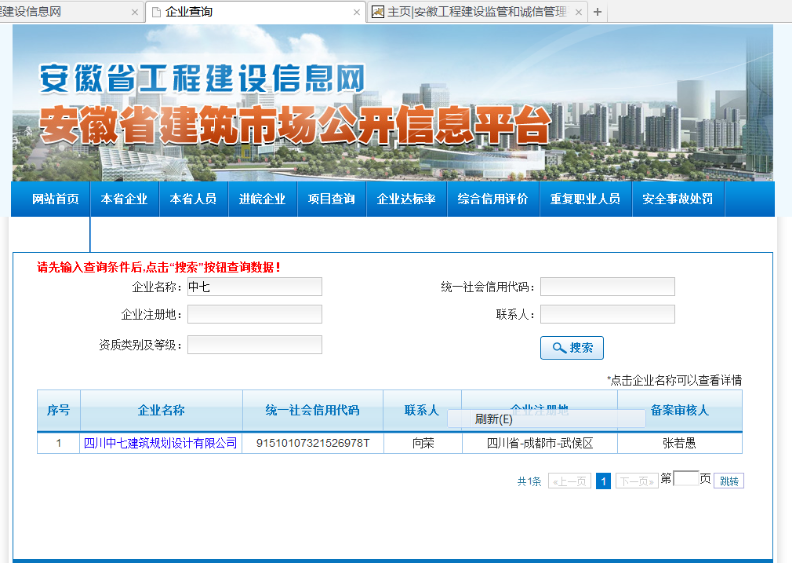Choose 刷新(E) from the context menu
Image resolution: width=793 pixels, height=563 pixels.
coord(494,419)
